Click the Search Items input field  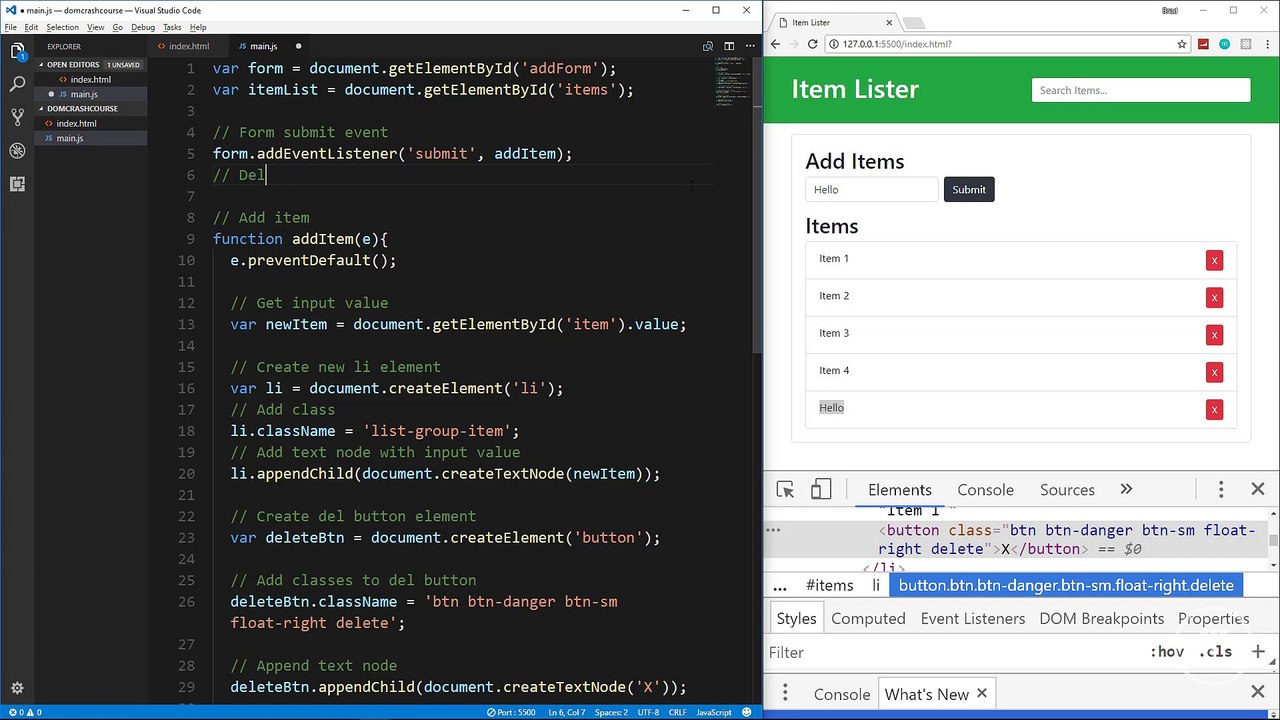pos(1141,90)
